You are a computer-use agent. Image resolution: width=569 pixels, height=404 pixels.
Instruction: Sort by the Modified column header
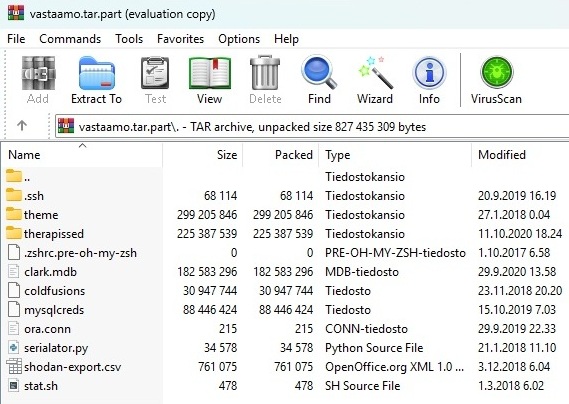click(520, 155)
